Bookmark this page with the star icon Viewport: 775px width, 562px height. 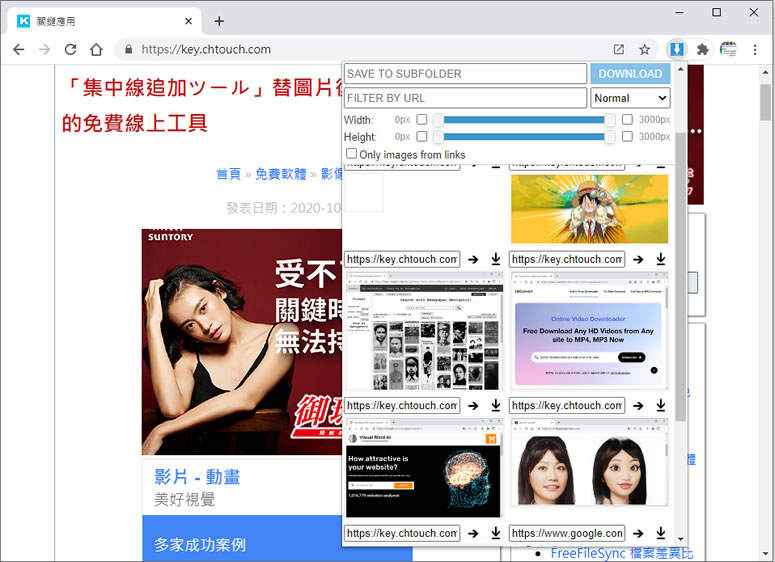(645, 49)
